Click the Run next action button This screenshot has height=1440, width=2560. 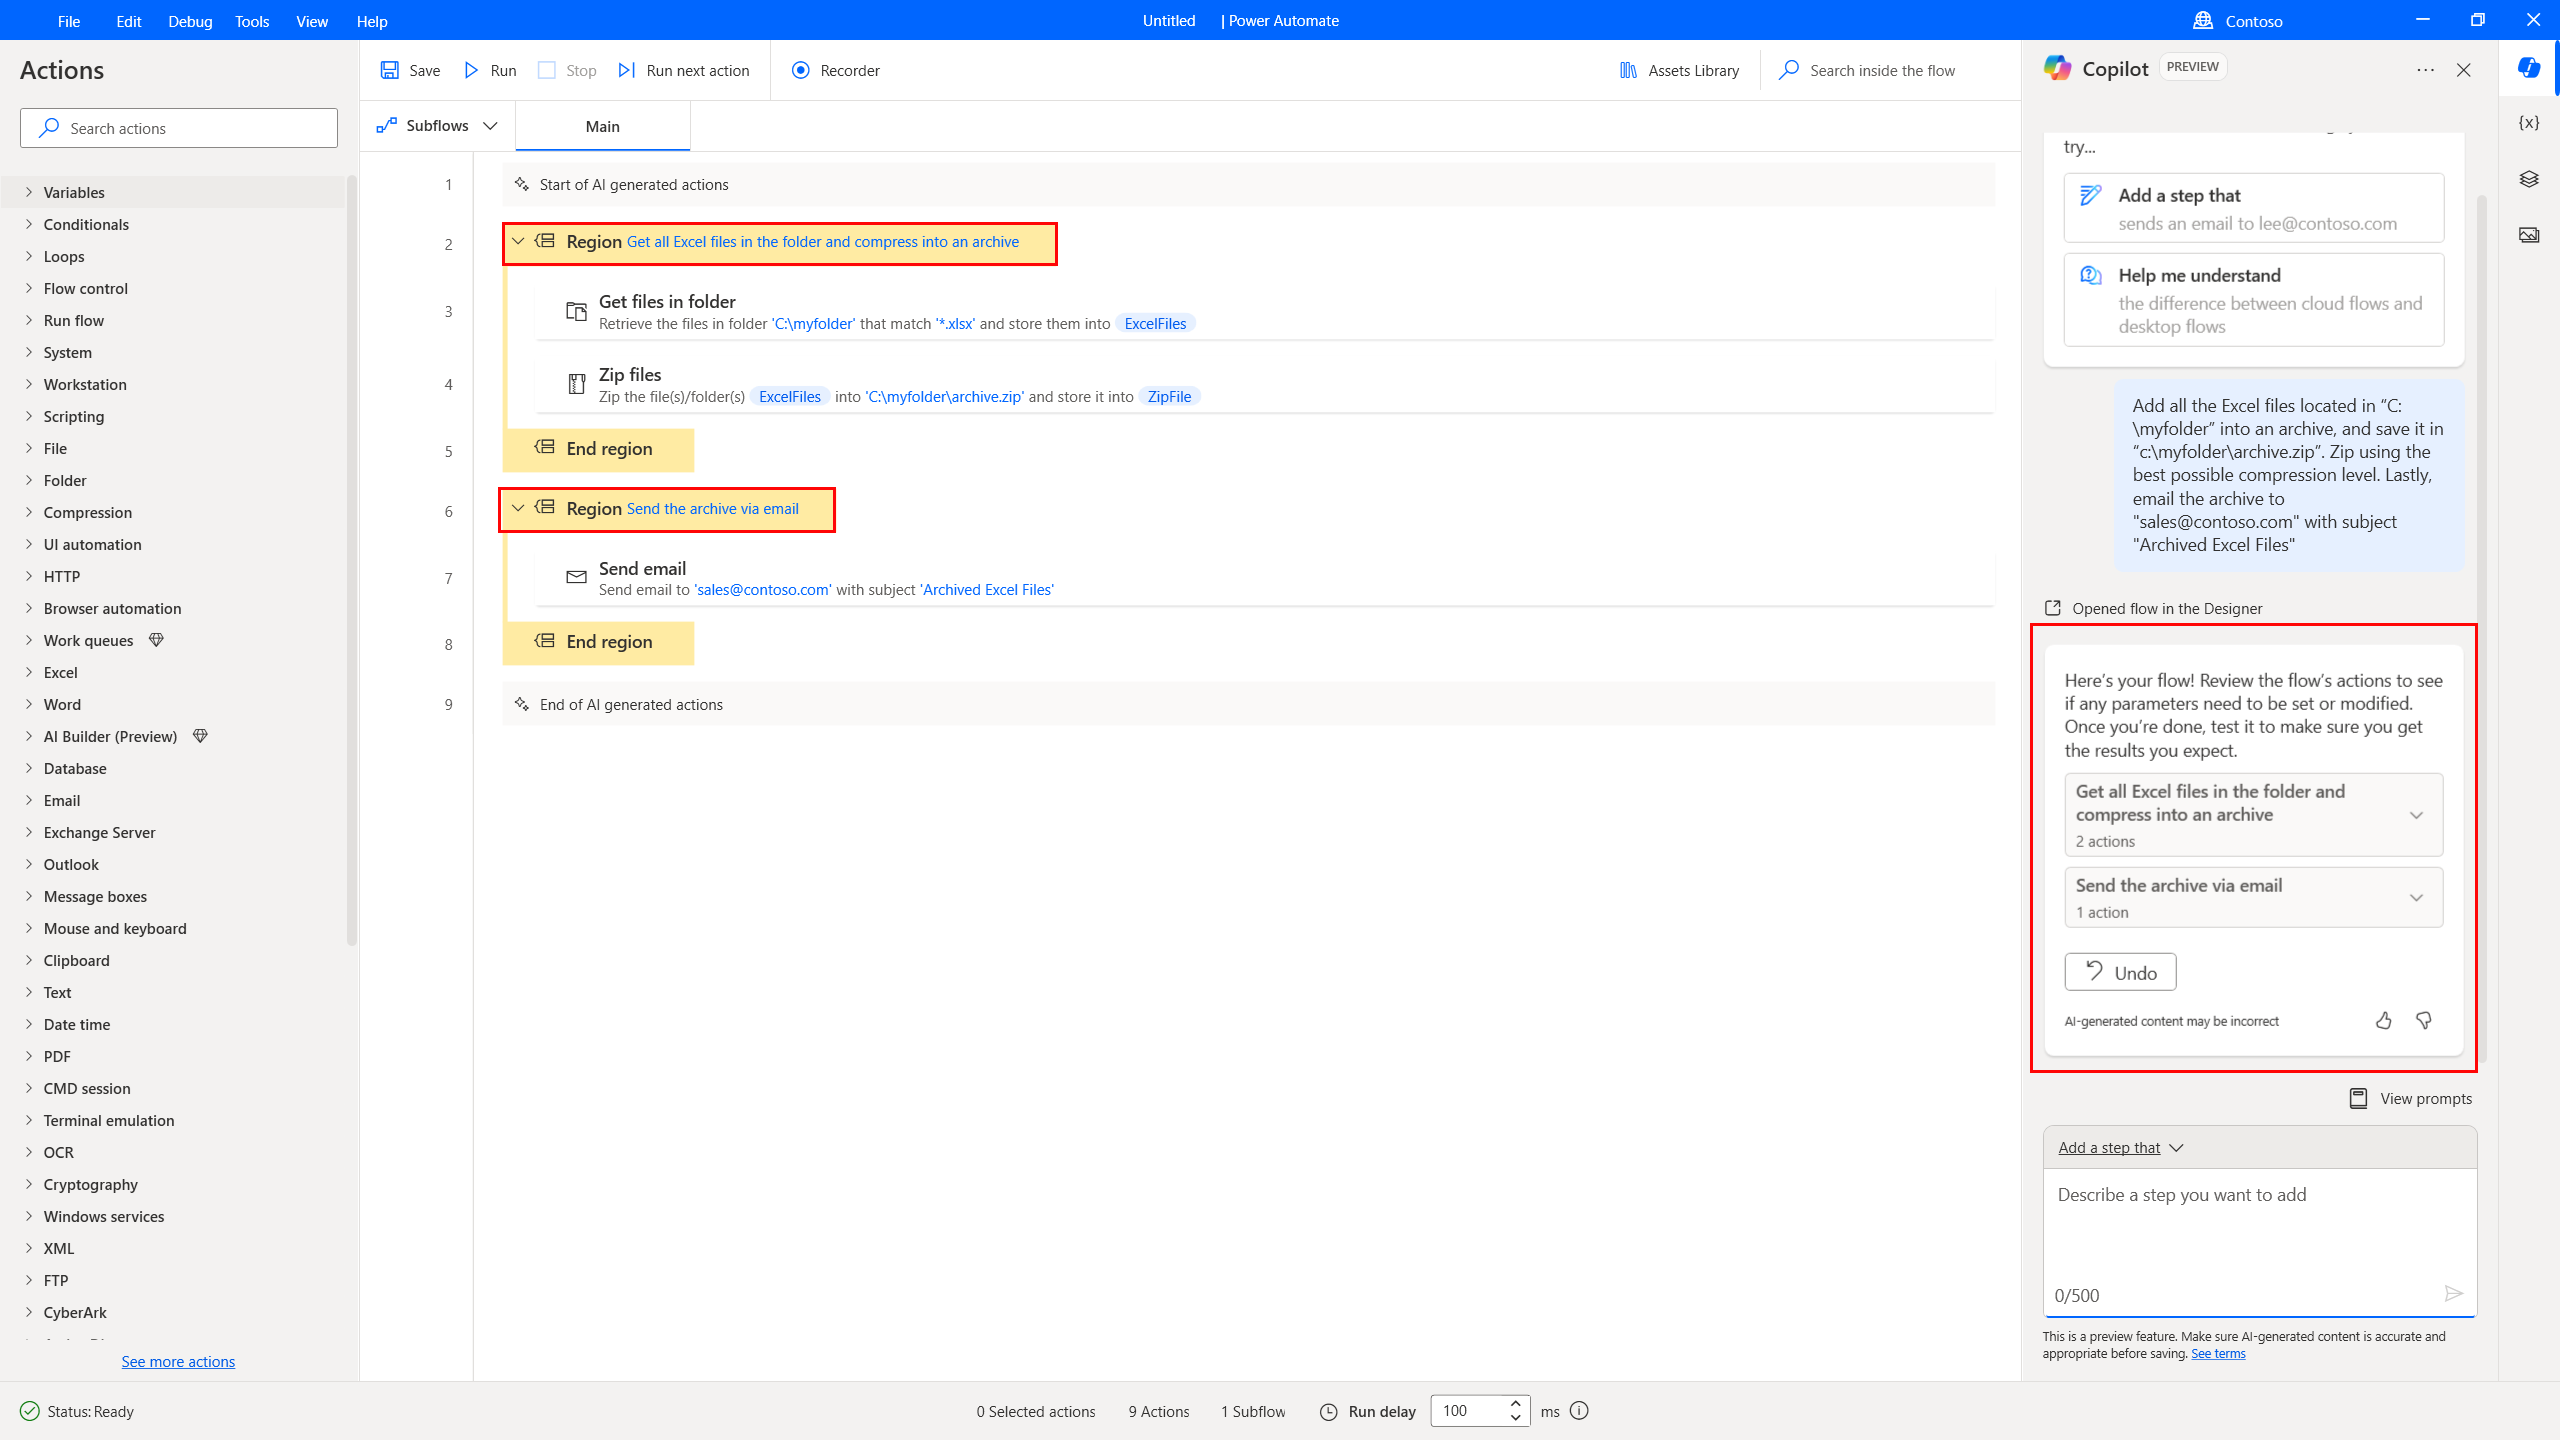[686, 70]
